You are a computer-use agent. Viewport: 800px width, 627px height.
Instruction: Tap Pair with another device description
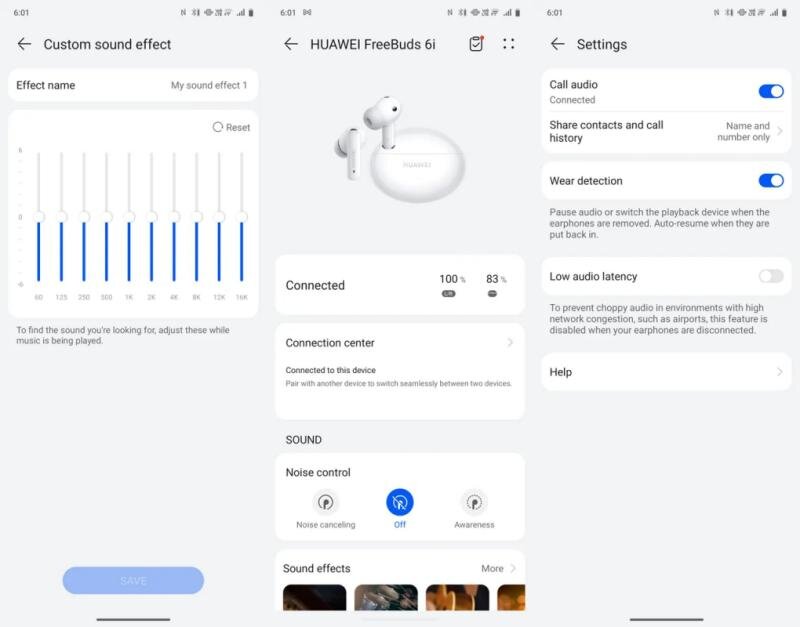pyautogui.click(x=398, y=383)
